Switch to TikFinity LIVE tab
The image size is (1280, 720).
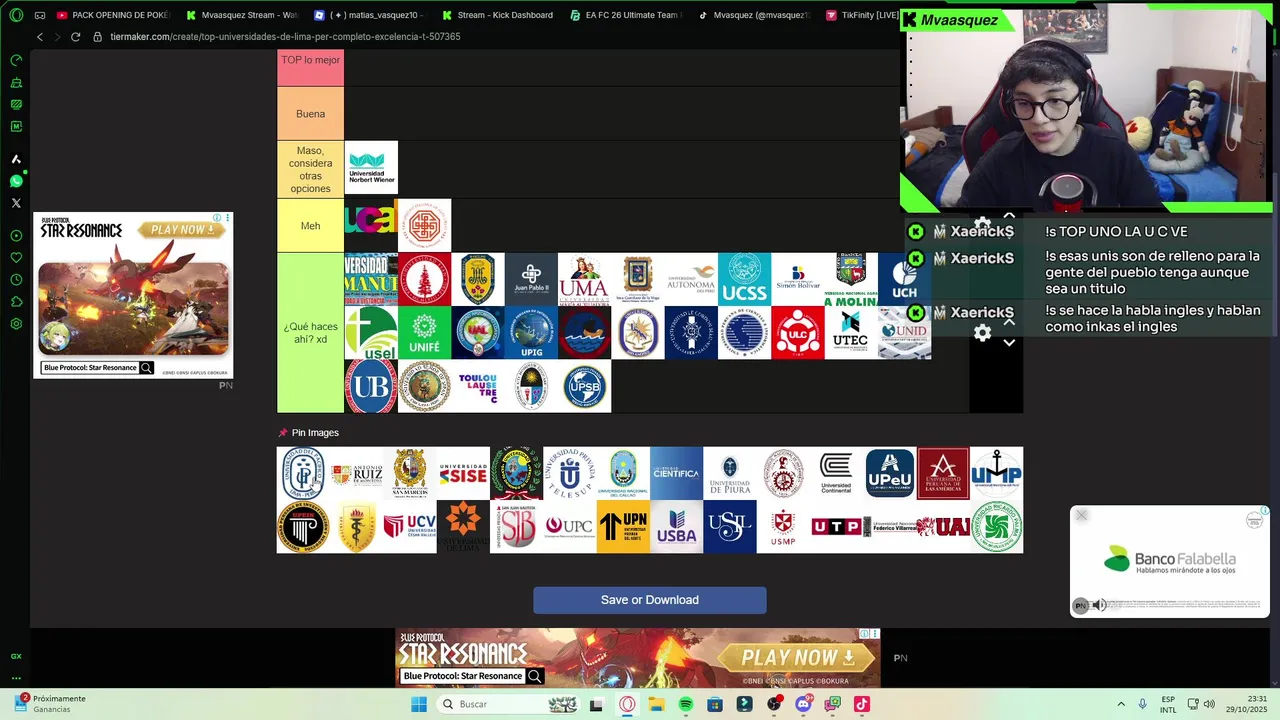pyautogui.click(x=862, y=15)
